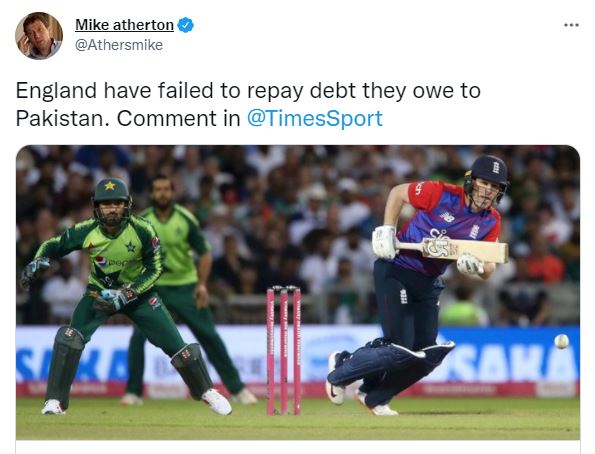Click the pink stumps in the photo
This screenshot has width=595, height=454.
pyautogui.click(x=283, y=350)
